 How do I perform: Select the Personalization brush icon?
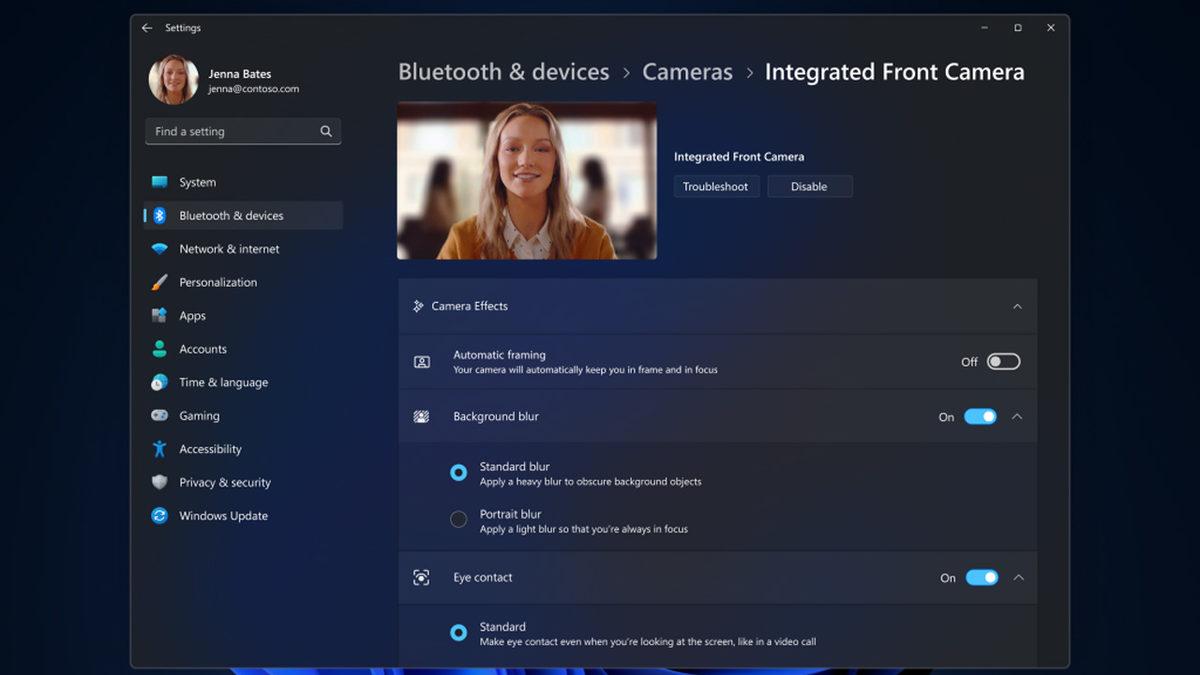pos(161,282)
